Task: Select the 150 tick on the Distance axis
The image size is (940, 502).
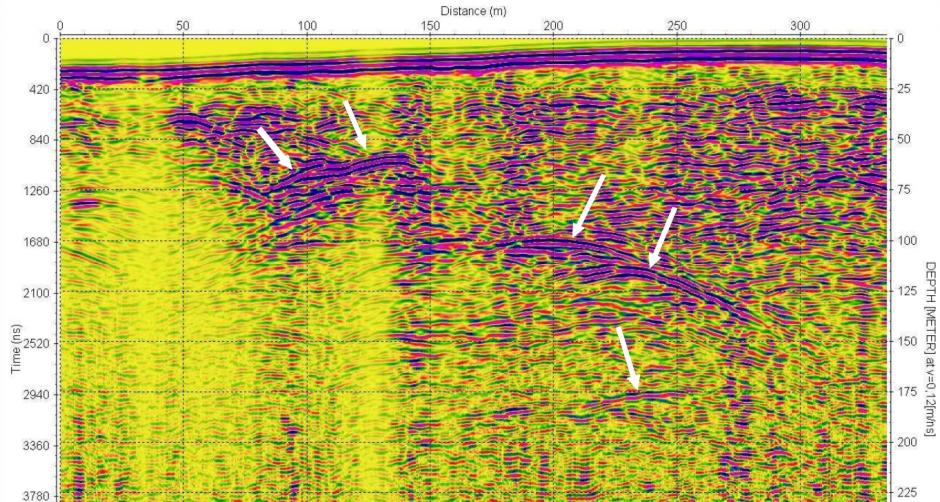Action: click(430, 26)
